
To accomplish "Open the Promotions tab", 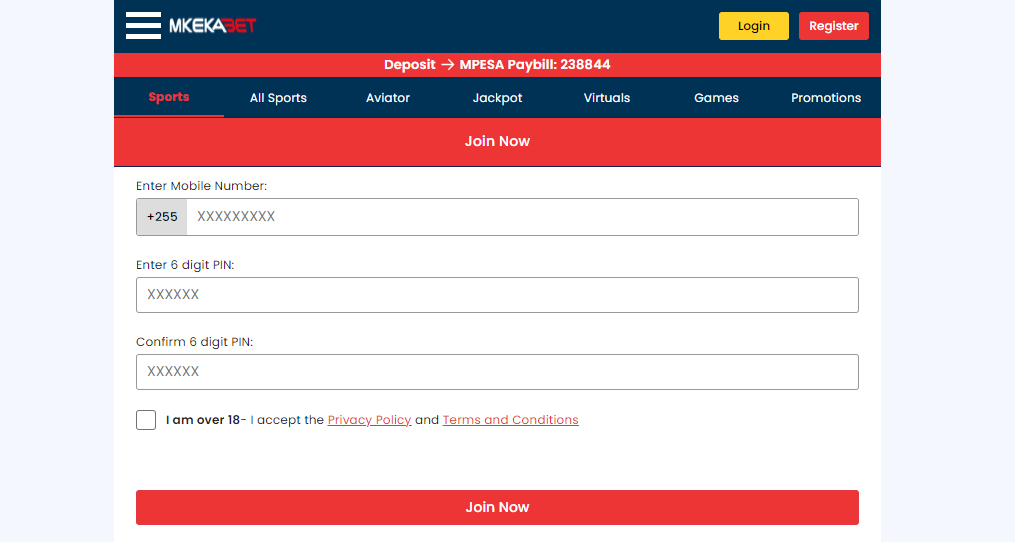I will 826,98.
